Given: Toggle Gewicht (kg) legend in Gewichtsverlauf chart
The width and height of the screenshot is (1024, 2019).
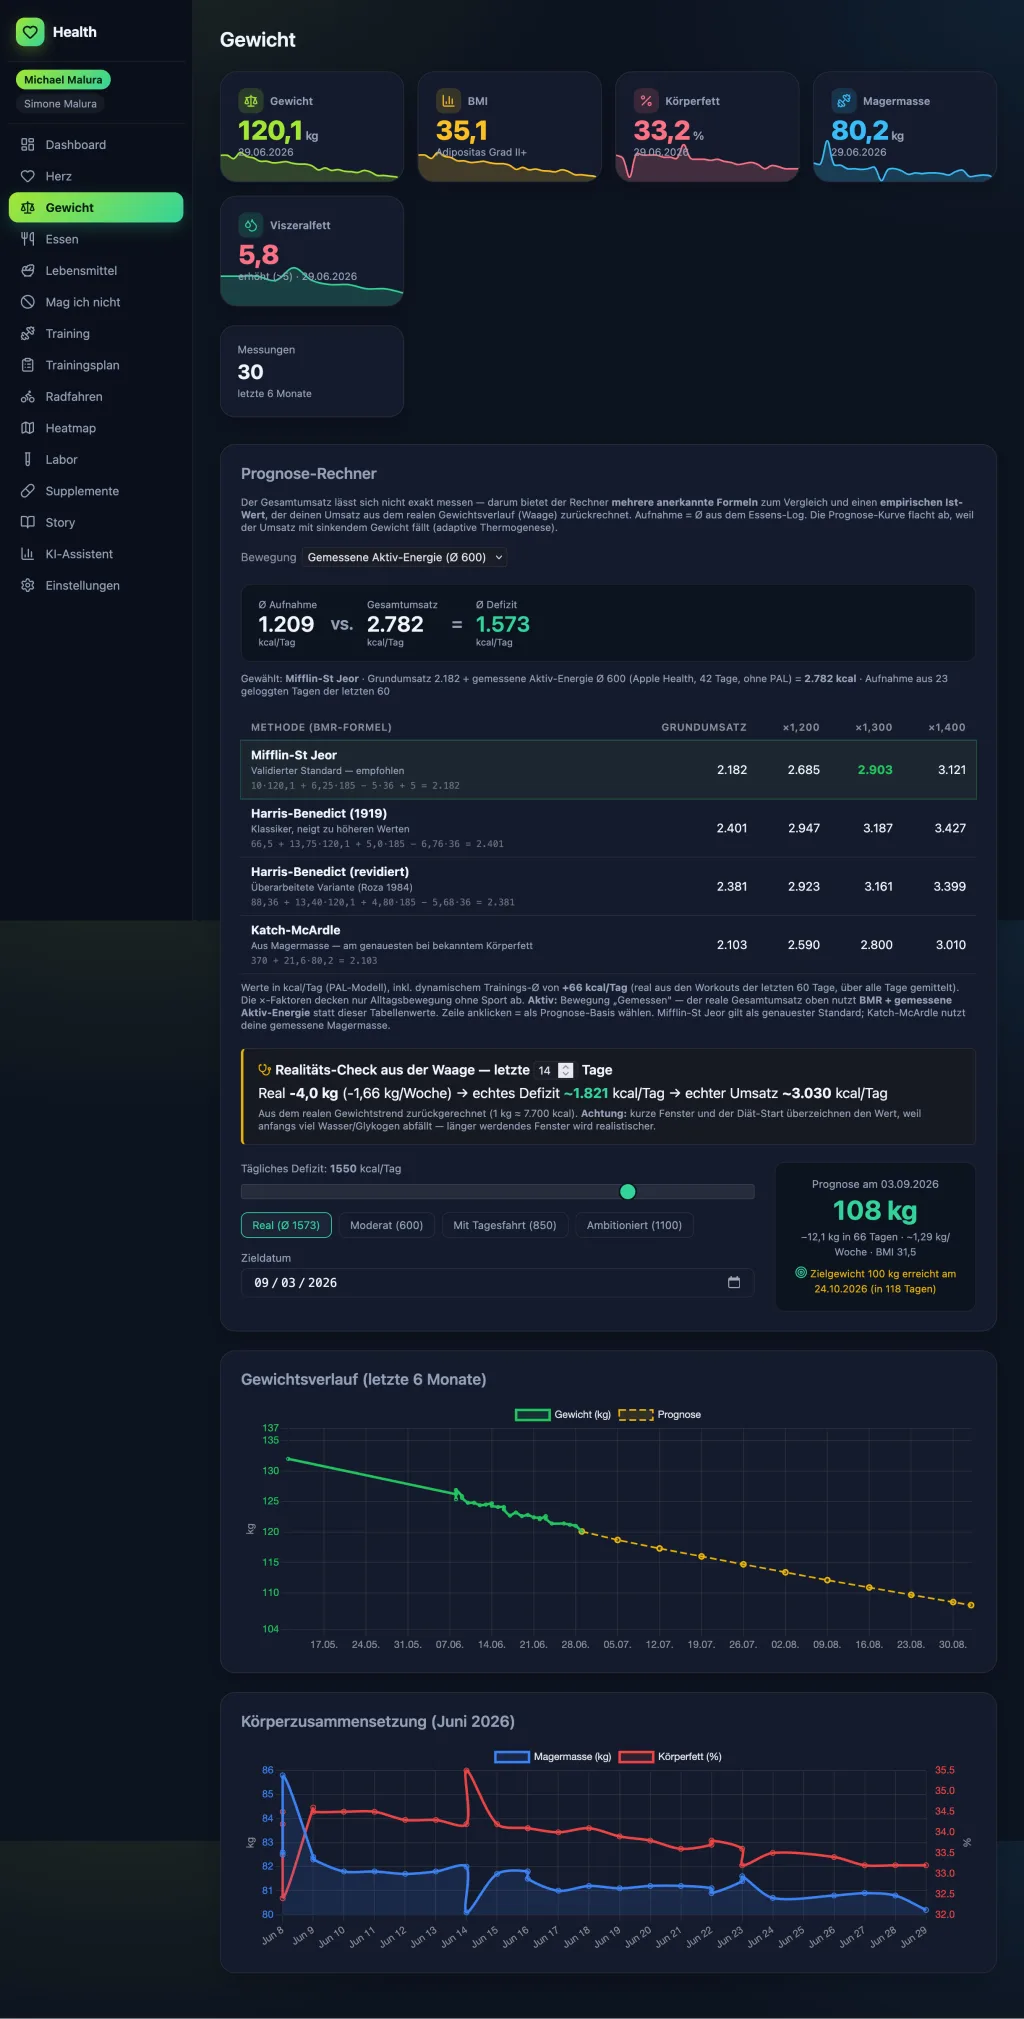Looking at the screenshot, I should coord(563,1415).
